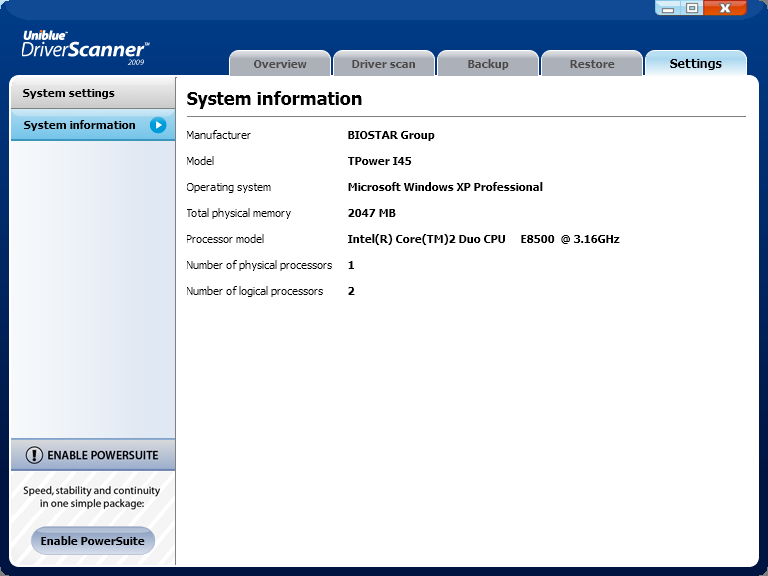Image resolution: width=768 pixels, height=576 pixels.
Task: Open the Overview tab
Action: (280, 64)
